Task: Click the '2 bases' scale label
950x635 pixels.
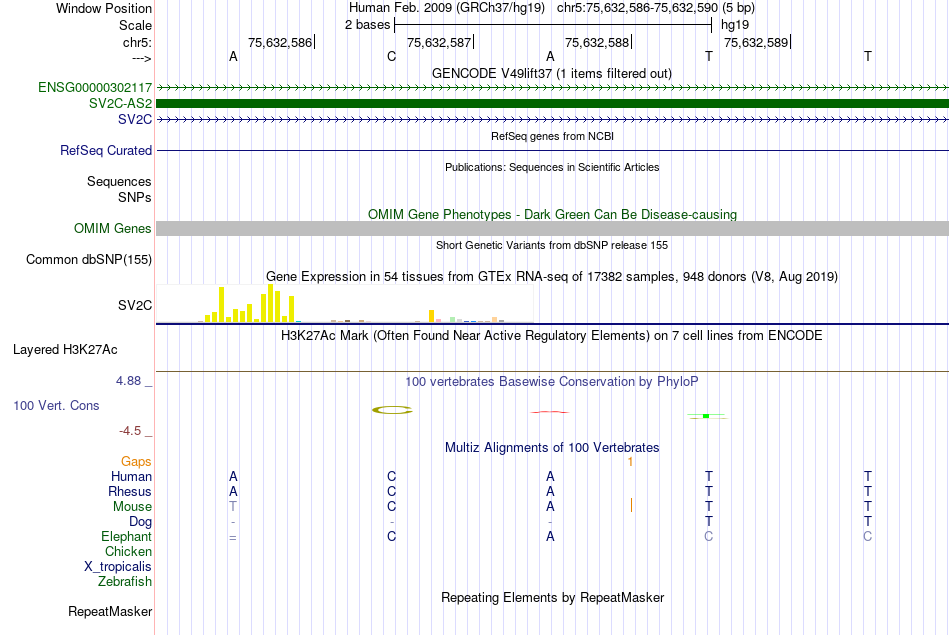Action: tap(368, 25)
